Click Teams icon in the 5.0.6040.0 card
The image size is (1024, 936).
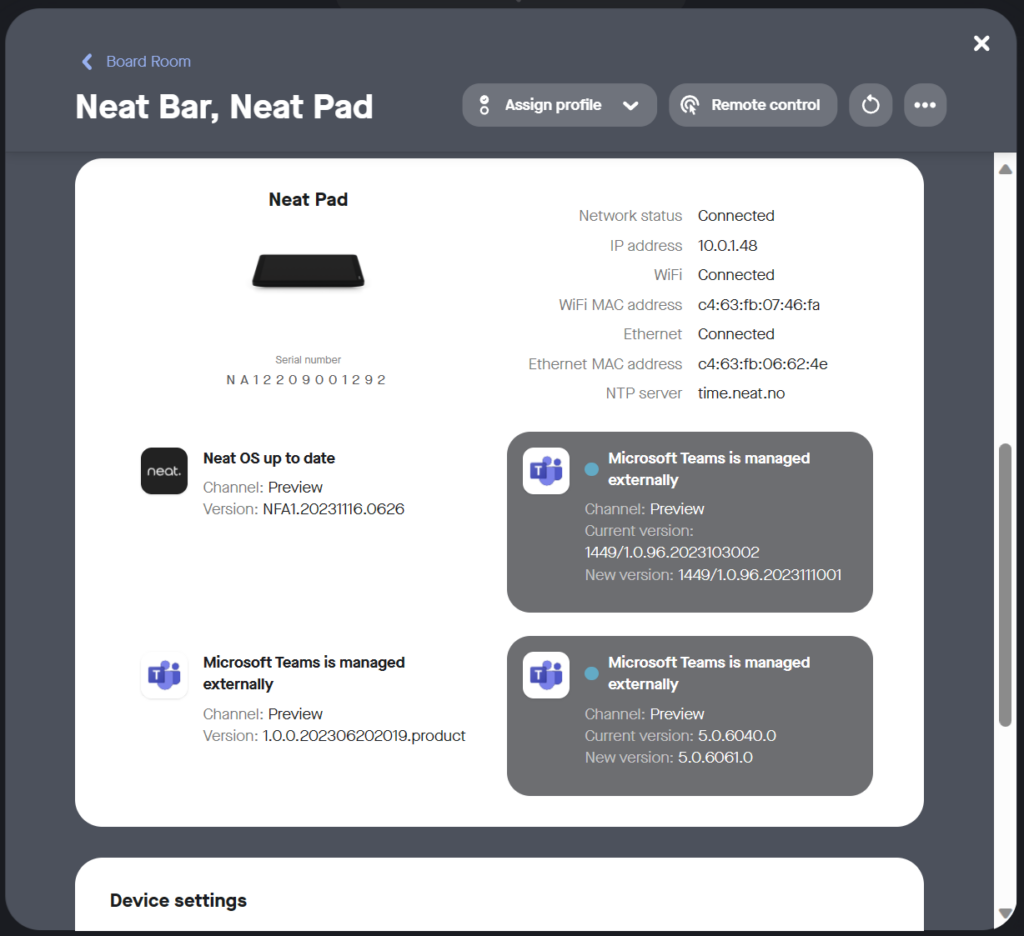pos(546,675)
